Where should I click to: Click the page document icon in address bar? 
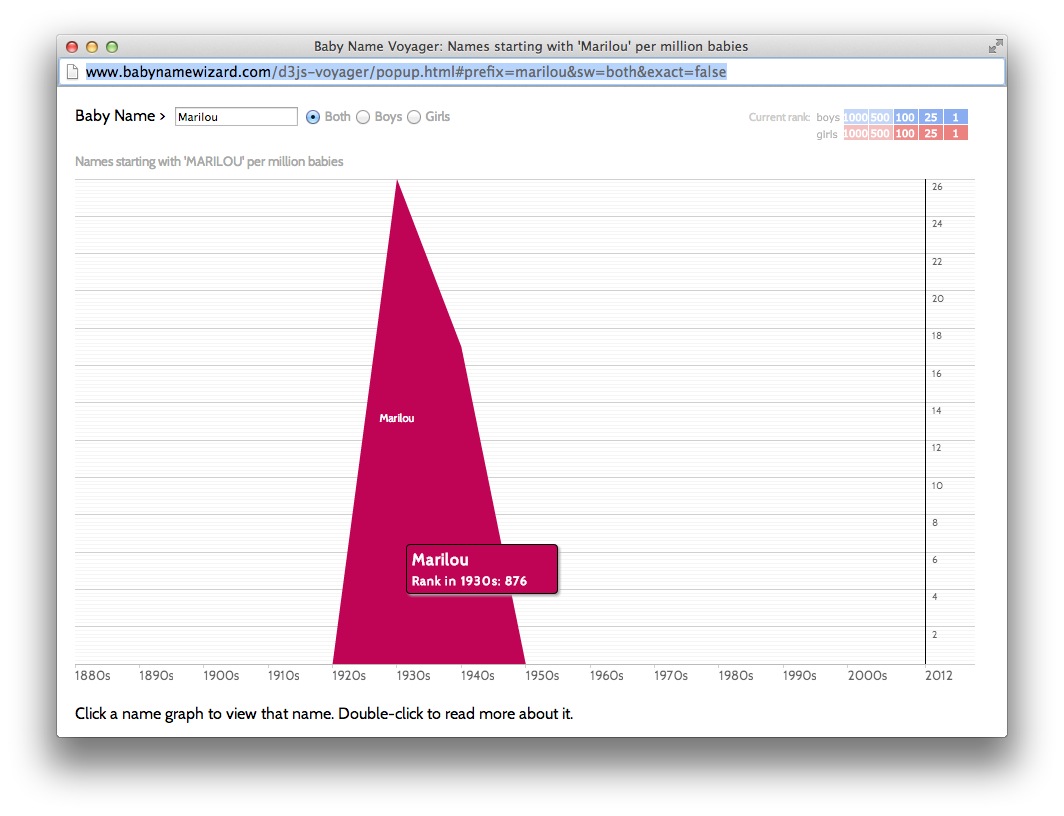pyautogui.click(x=73, y=72)
